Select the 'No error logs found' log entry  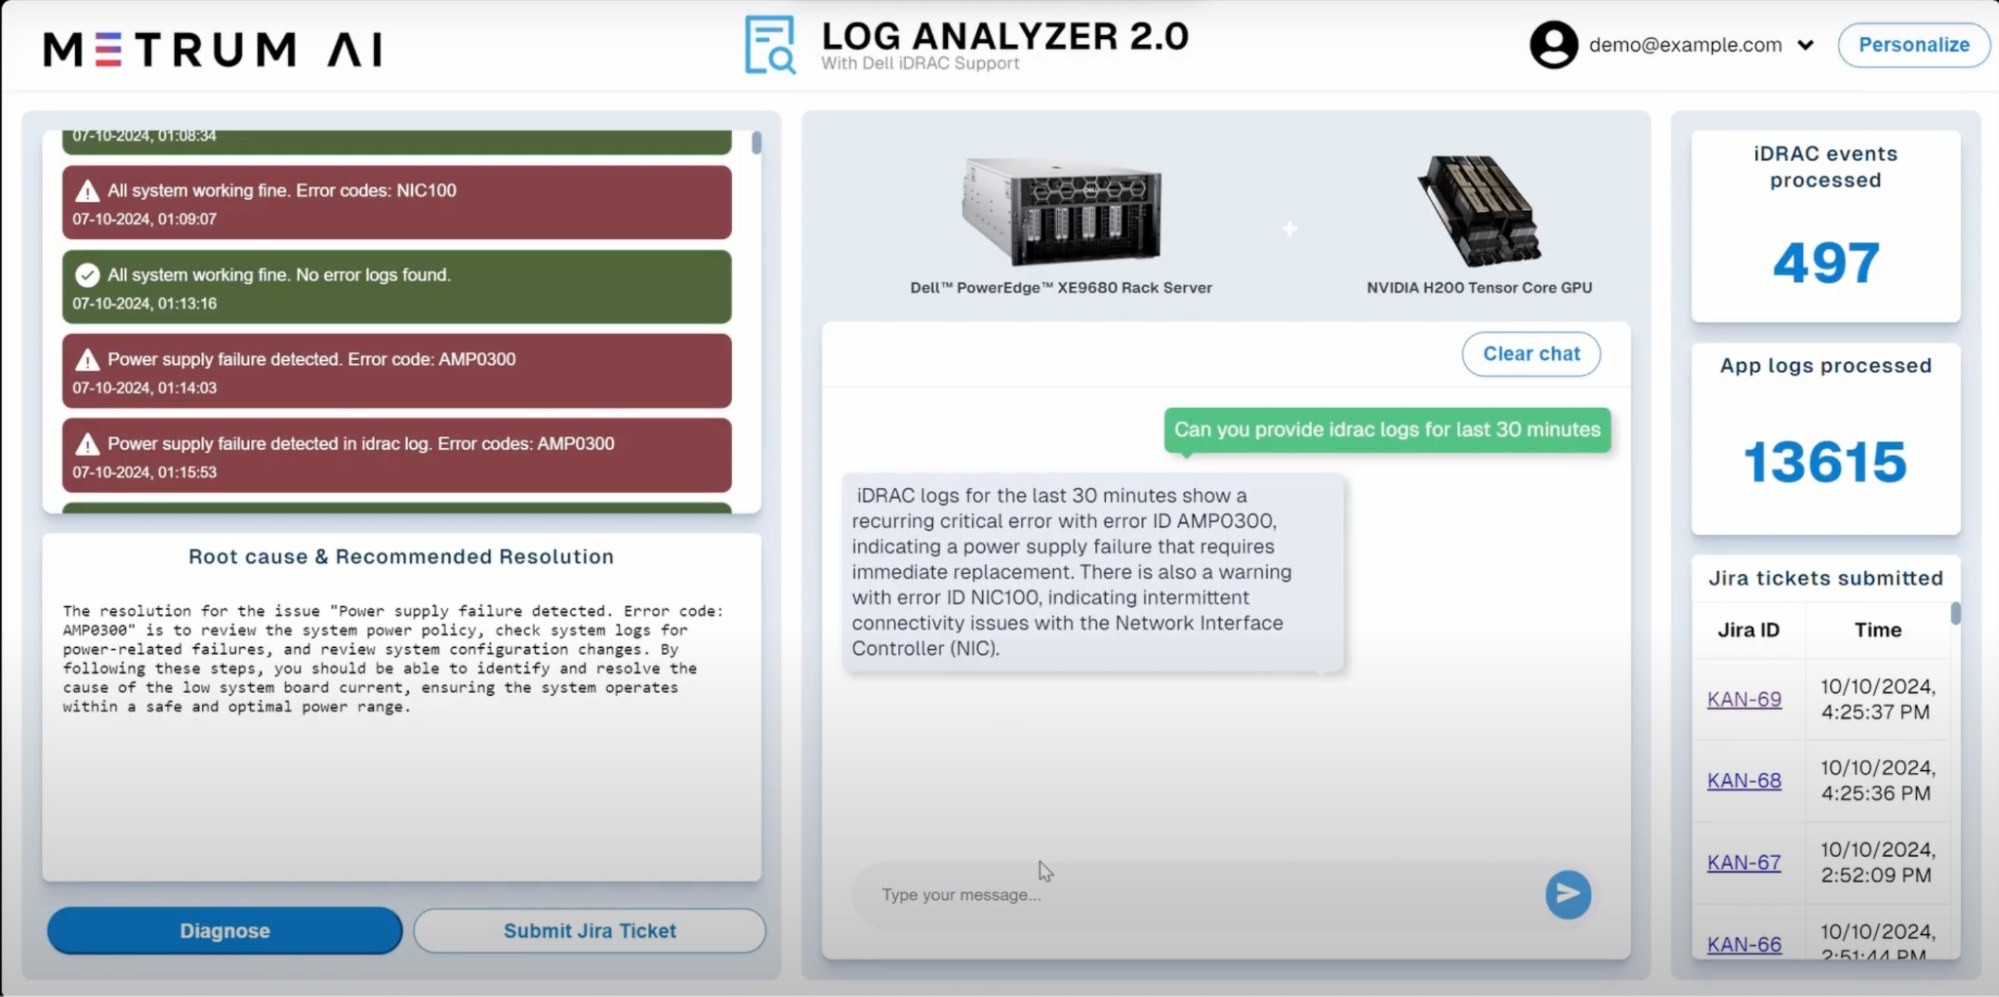(x=397, y=287)
